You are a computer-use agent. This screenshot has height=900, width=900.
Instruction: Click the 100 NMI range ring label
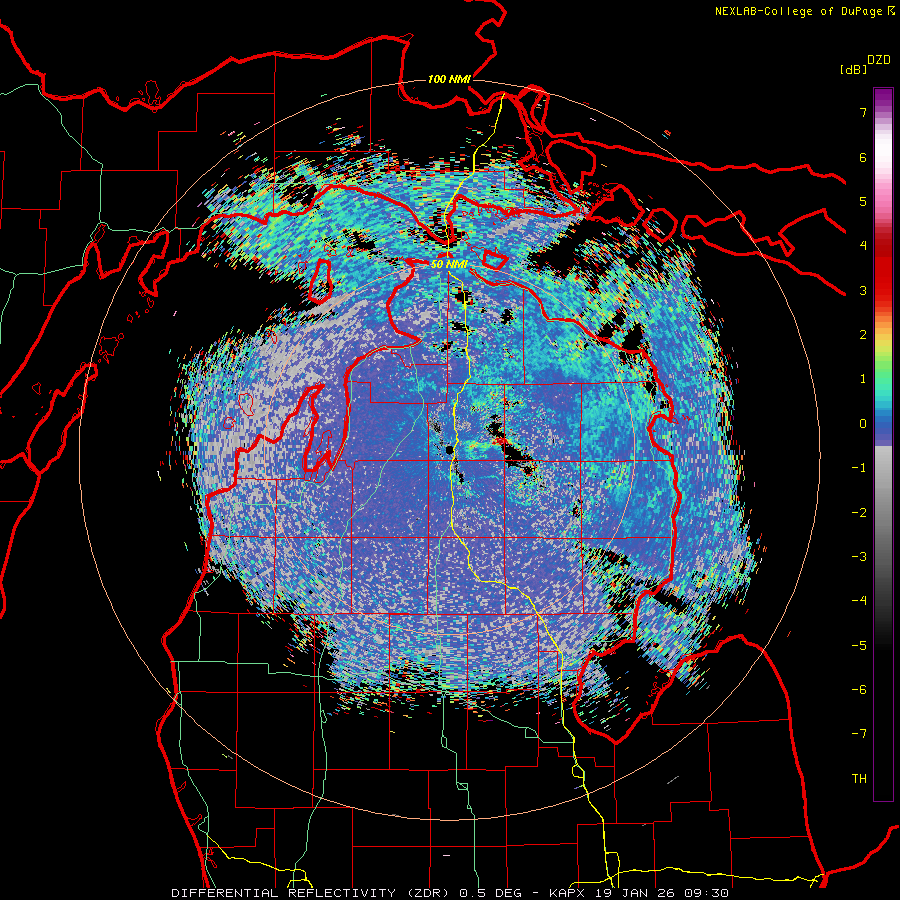click(x=449, y=79)
